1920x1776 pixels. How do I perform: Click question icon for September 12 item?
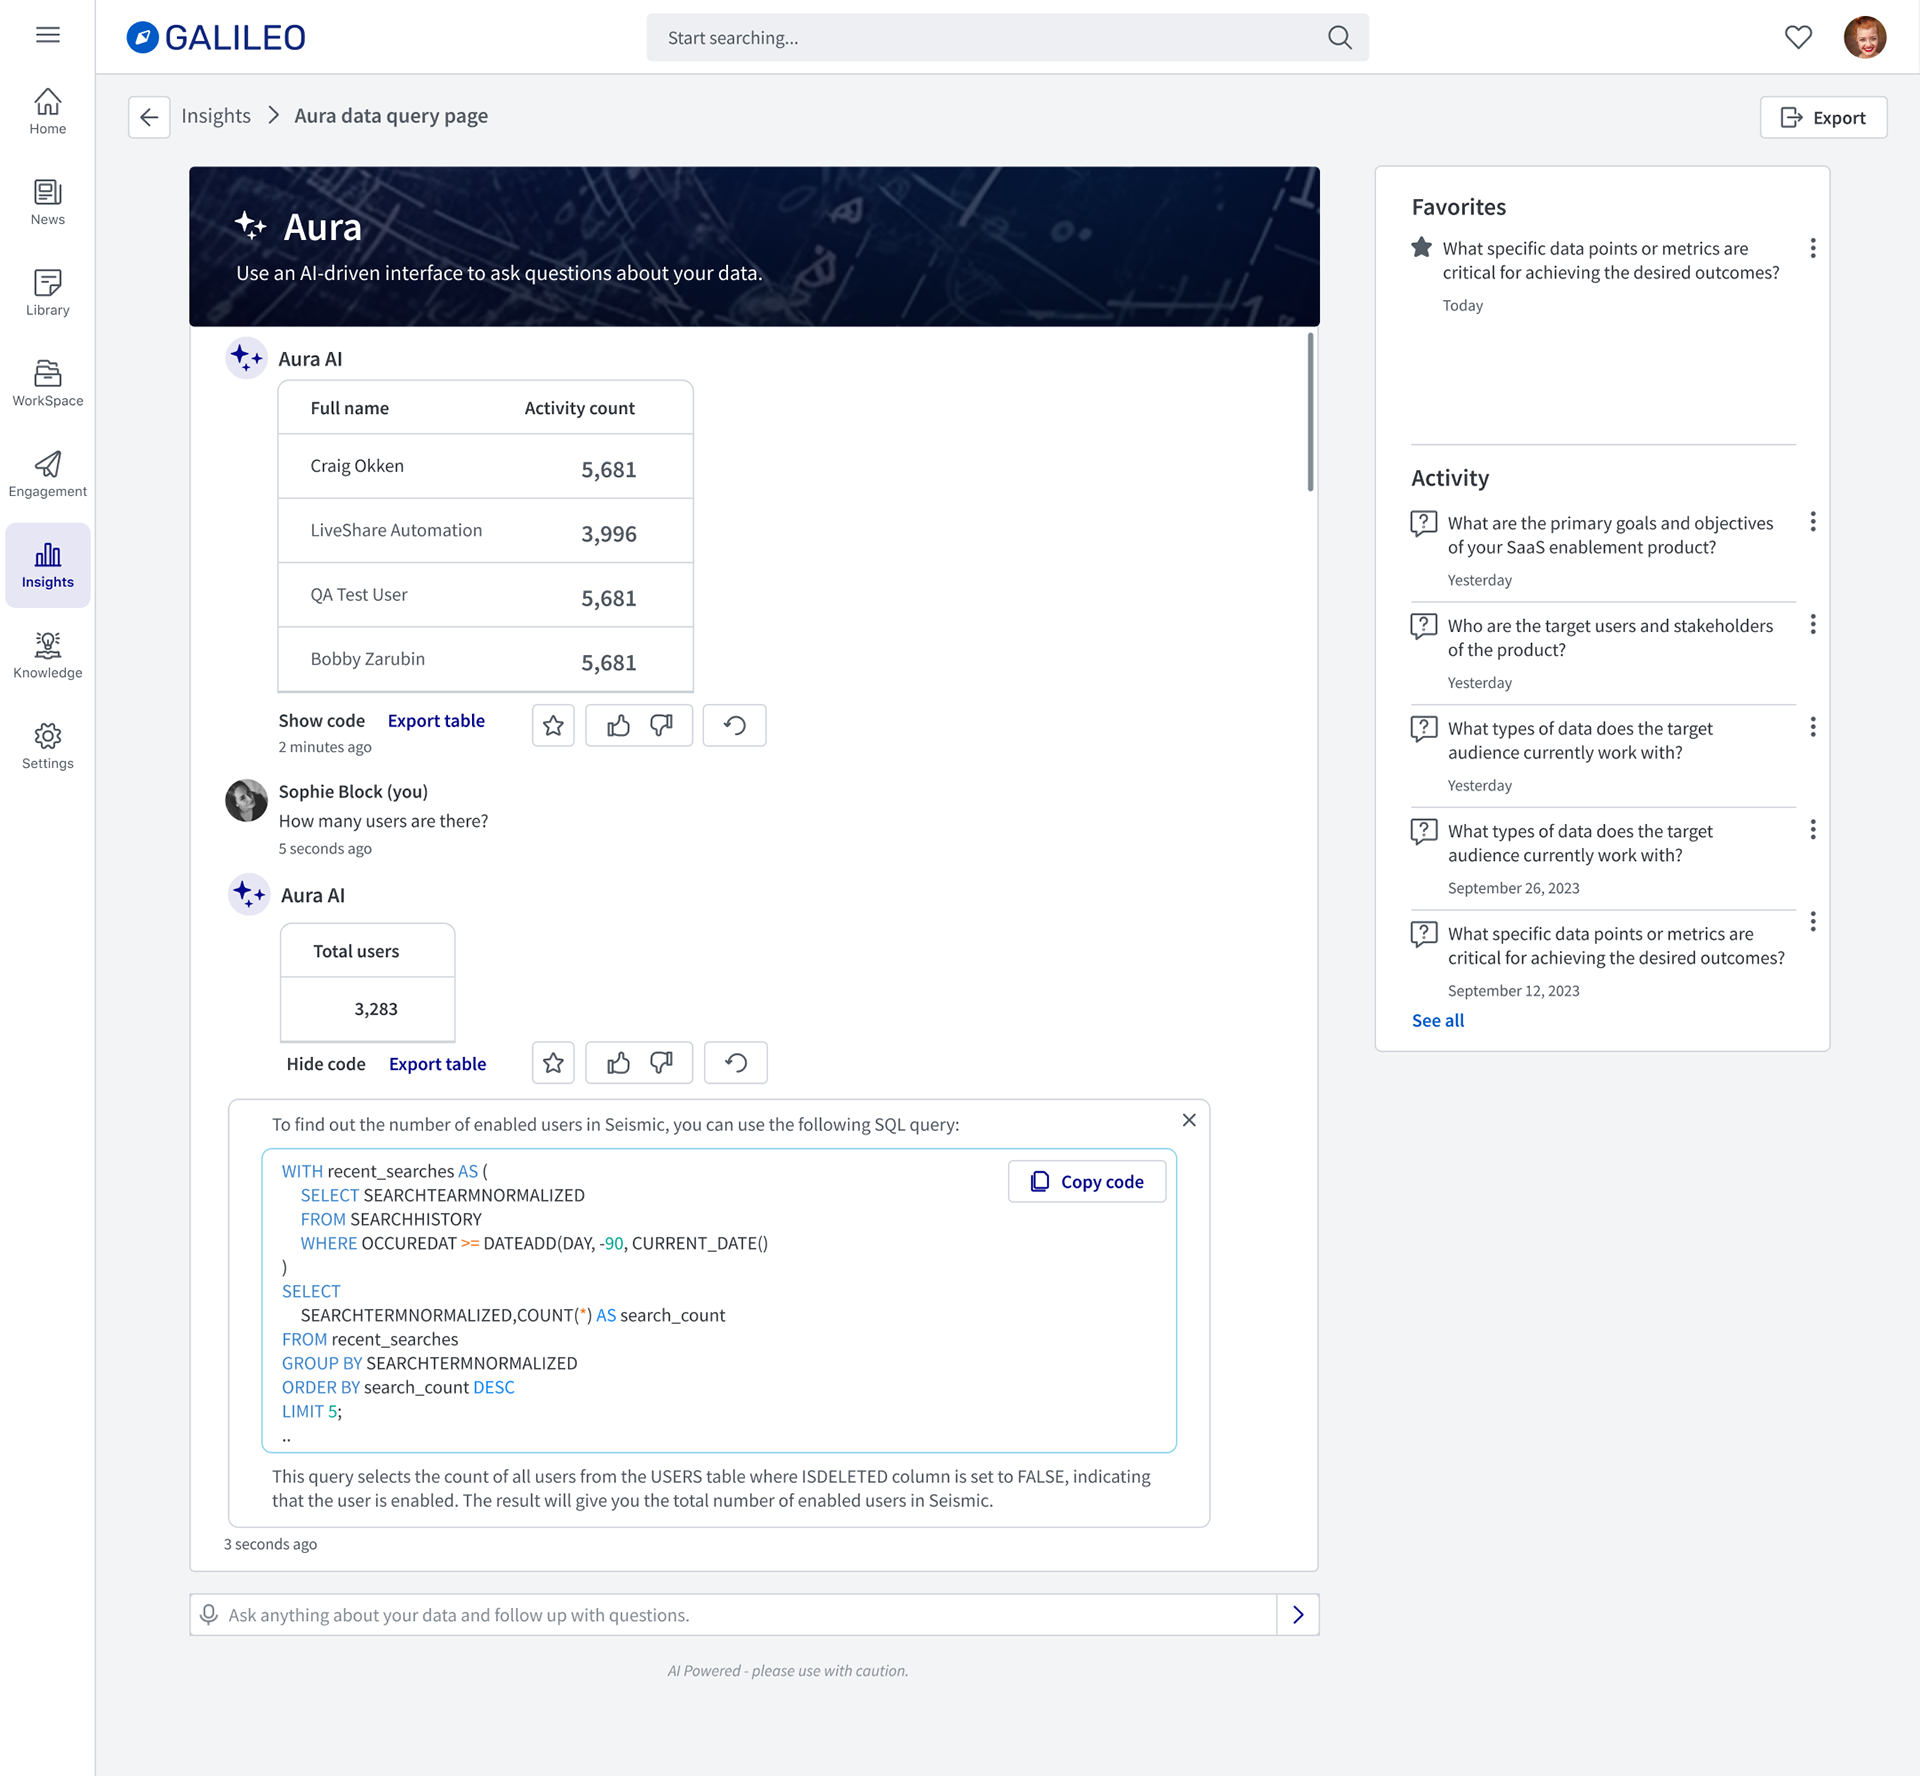click(1423, 934)
